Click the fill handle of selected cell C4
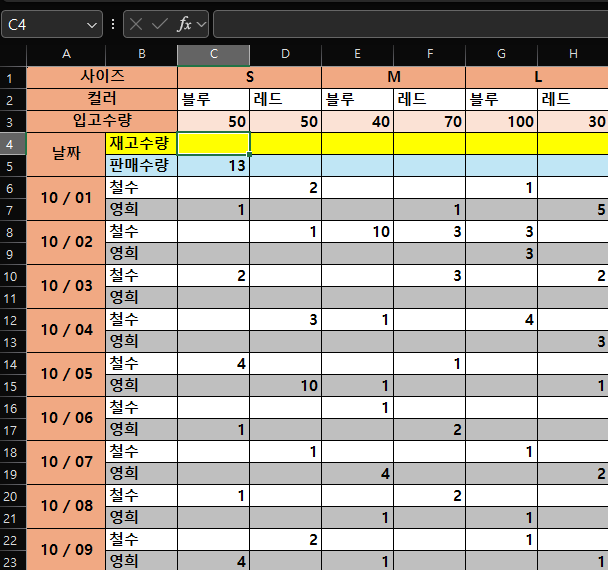This screenshot has height=570, width=608. 249,154
